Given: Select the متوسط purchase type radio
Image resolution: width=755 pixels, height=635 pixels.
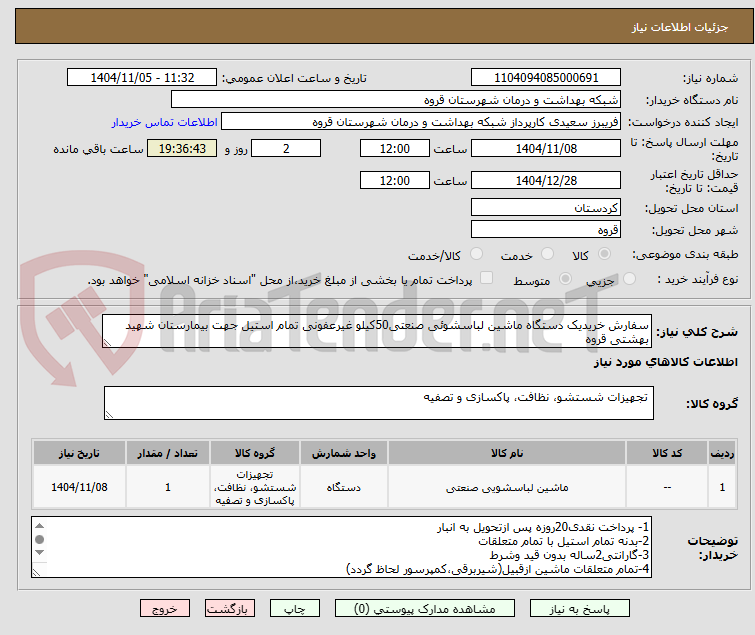Looking at the screenshot, I should tap(565, 279).
